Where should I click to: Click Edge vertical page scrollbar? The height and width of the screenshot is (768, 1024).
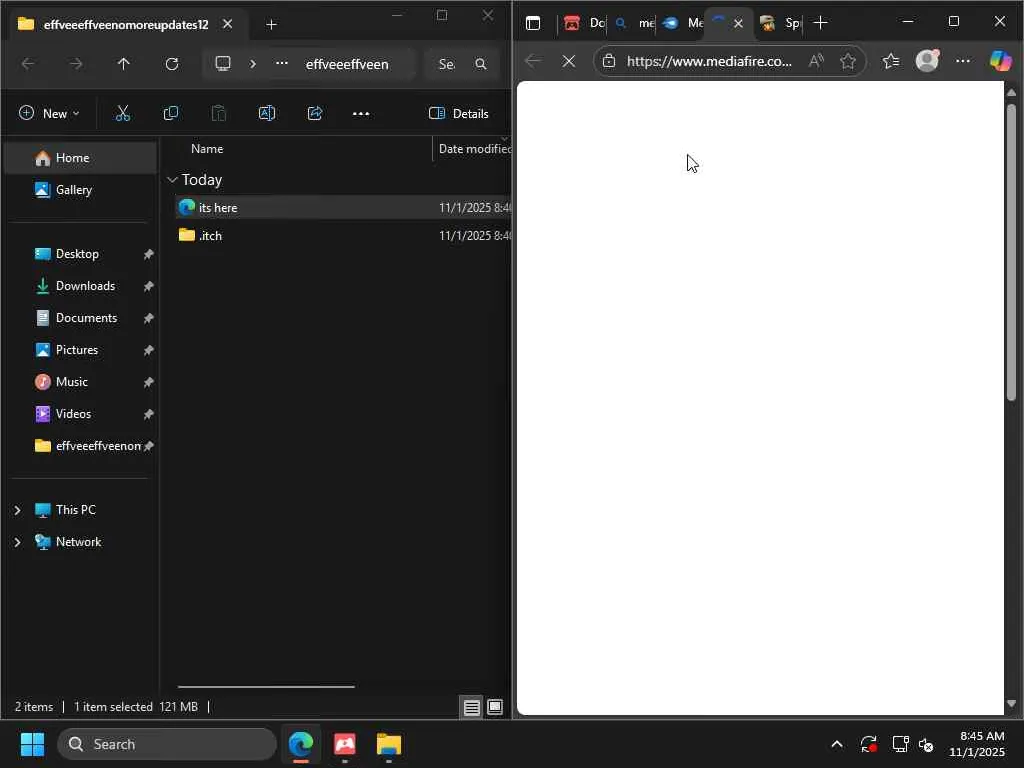[x=1011, y=251]
